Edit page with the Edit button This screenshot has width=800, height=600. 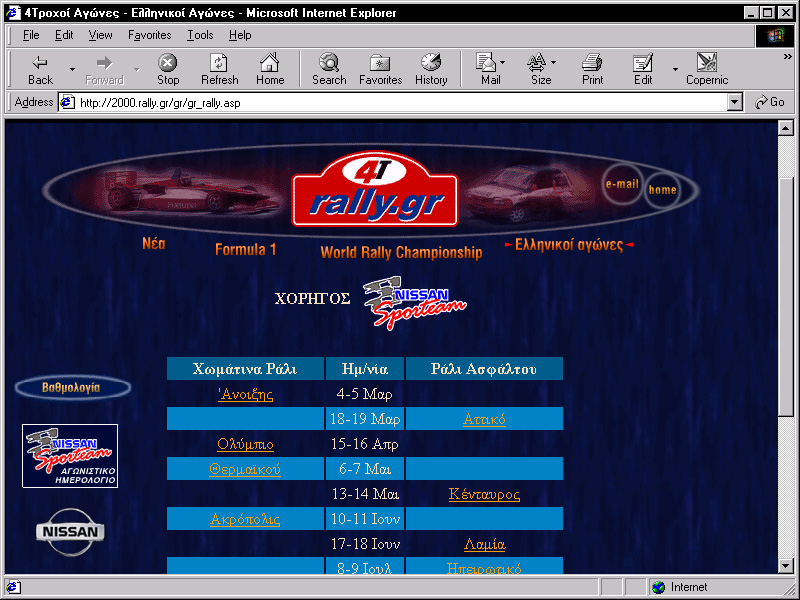coord(643,69)
